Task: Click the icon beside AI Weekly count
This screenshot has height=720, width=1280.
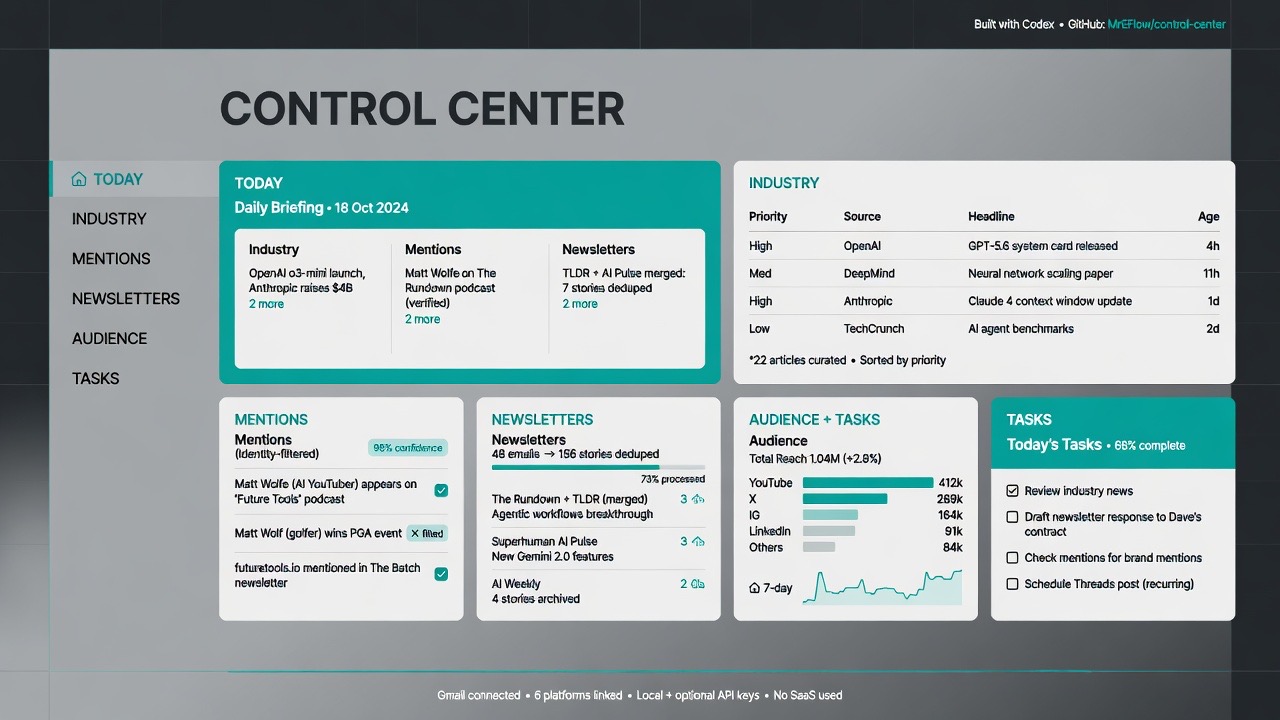Action: point(698,584)
